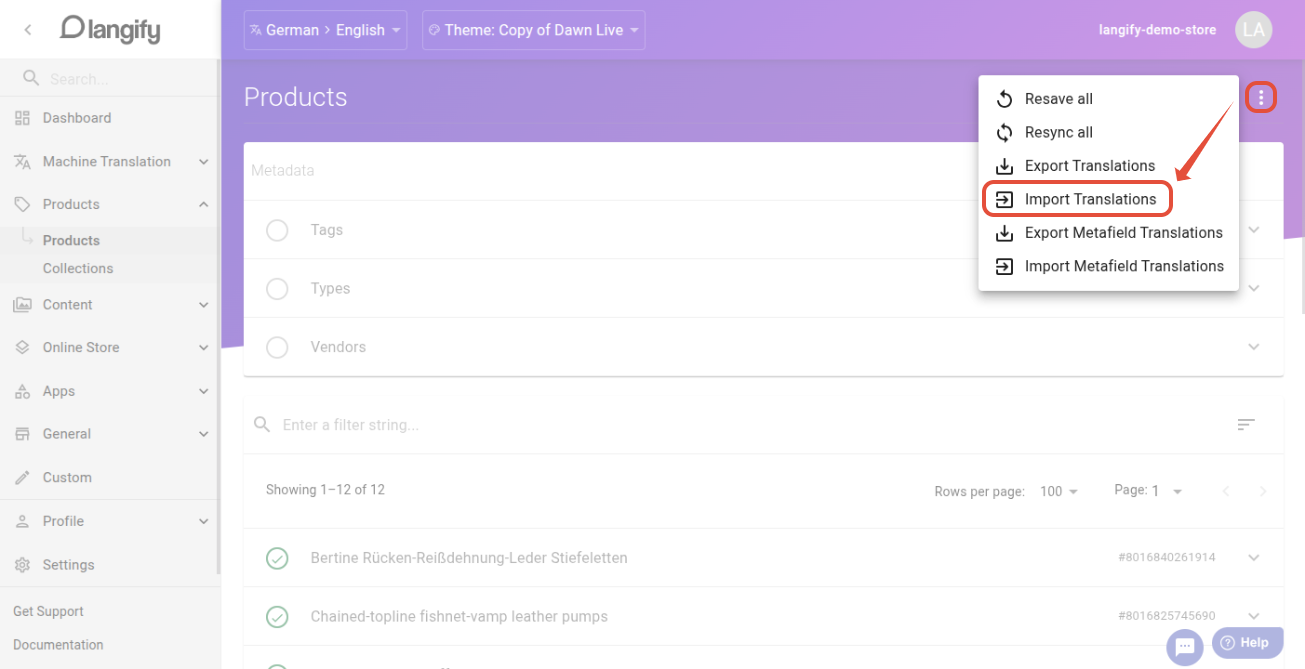Click the Settings gear icon
Viewport: 1305px width, 669px height.
tap(22, 565)
